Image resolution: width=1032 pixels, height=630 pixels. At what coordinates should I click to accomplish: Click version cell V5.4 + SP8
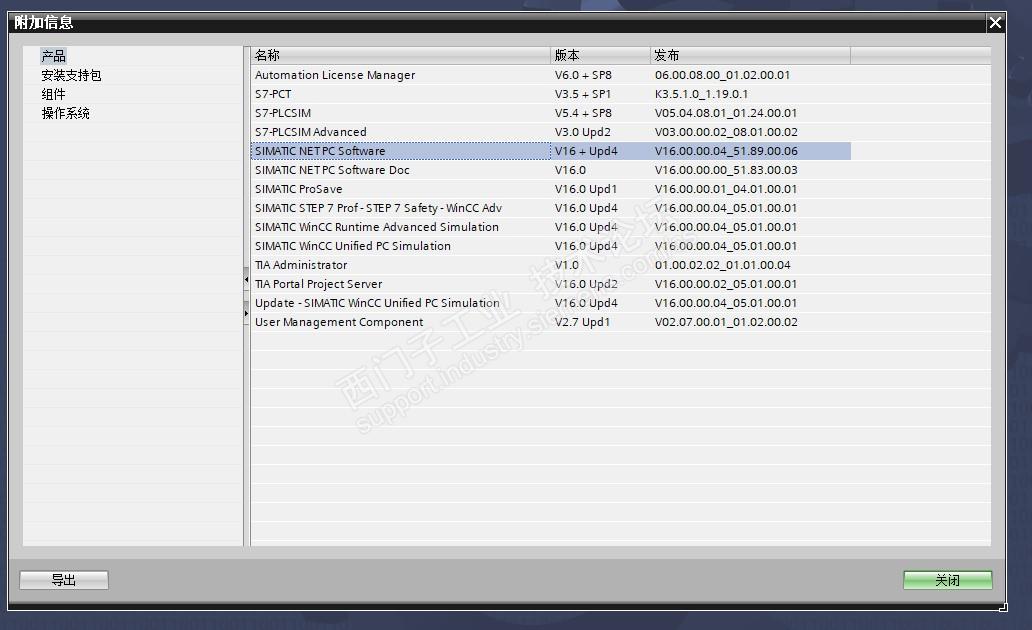600,113
